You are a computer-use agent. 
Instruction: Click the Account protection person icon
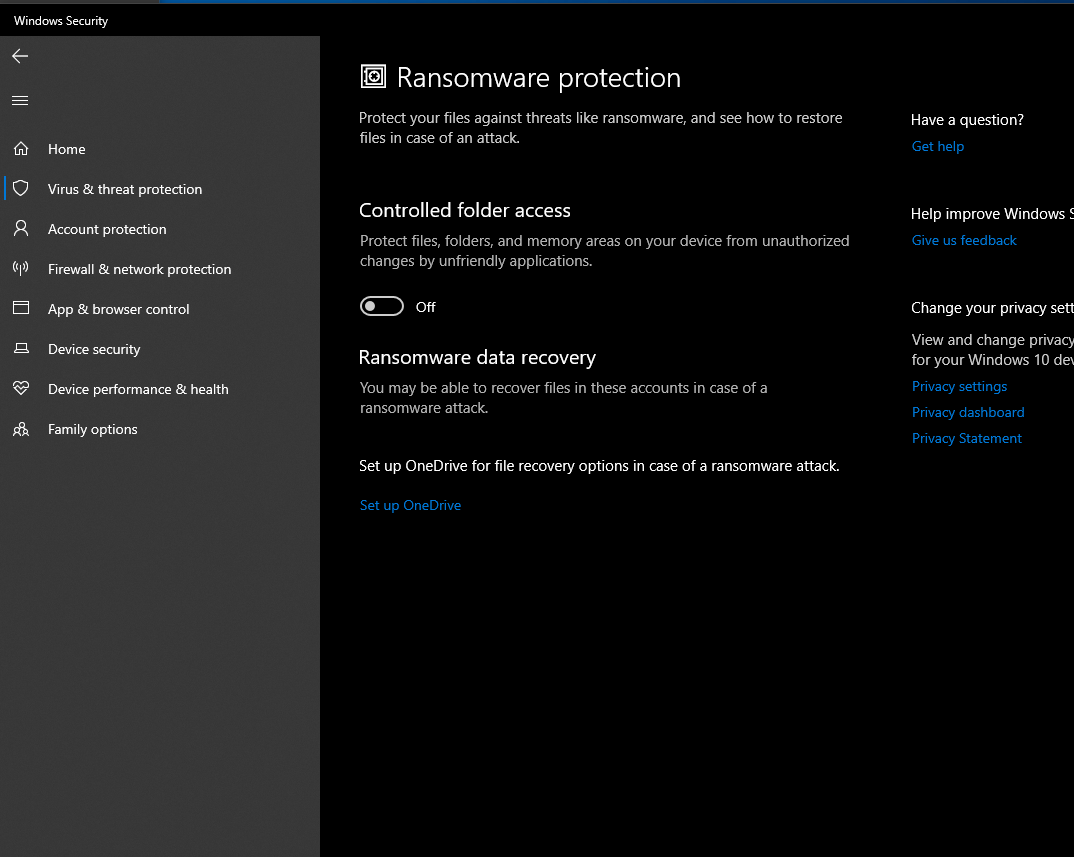point(20,229)
